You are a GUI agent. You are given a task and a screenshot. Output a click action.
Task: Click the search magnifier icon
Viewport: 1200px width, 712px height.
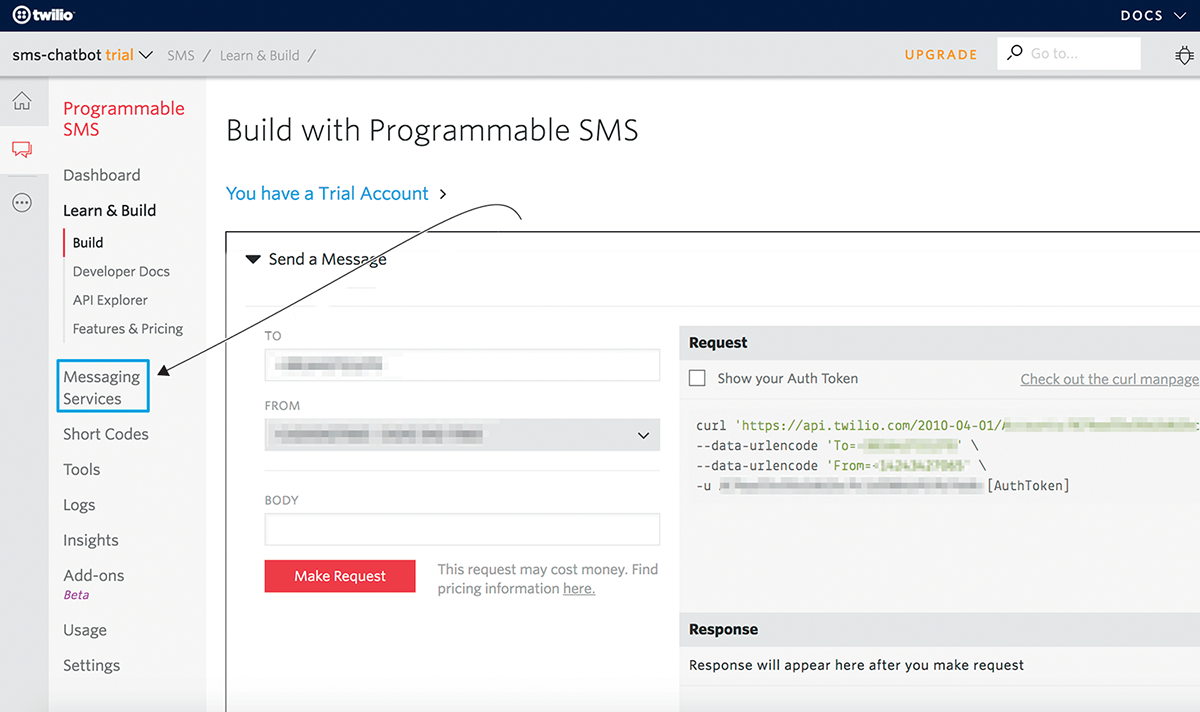1015,53
